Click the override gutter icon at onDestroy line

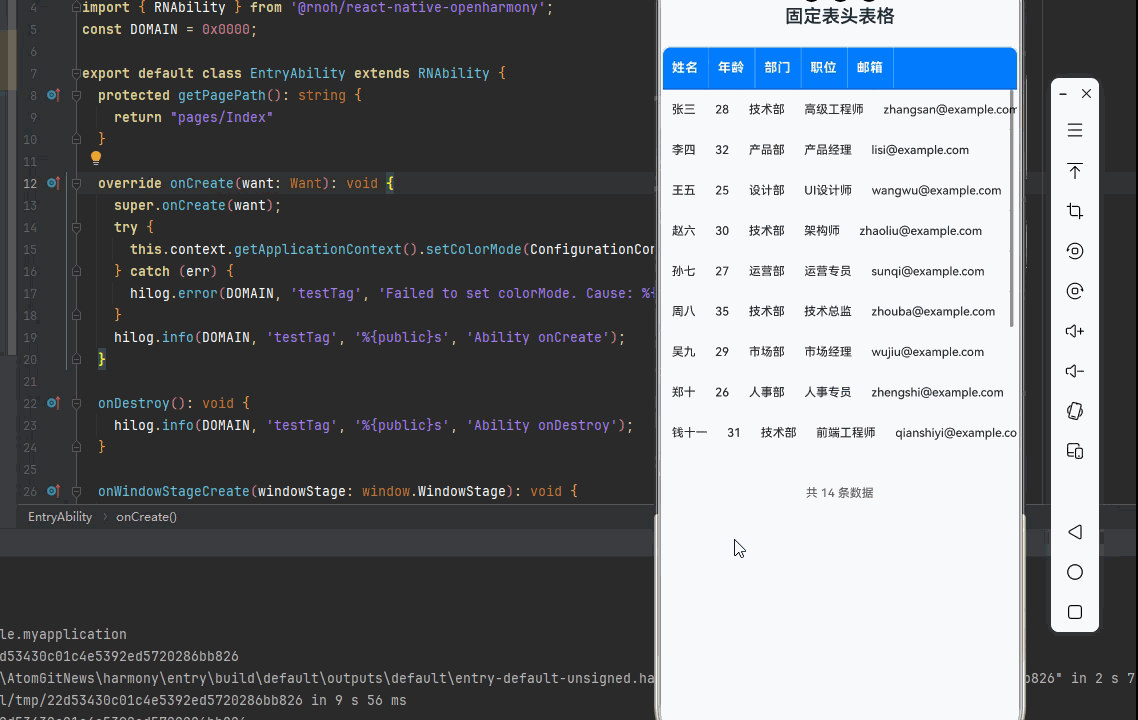click(x=53, y=403)
